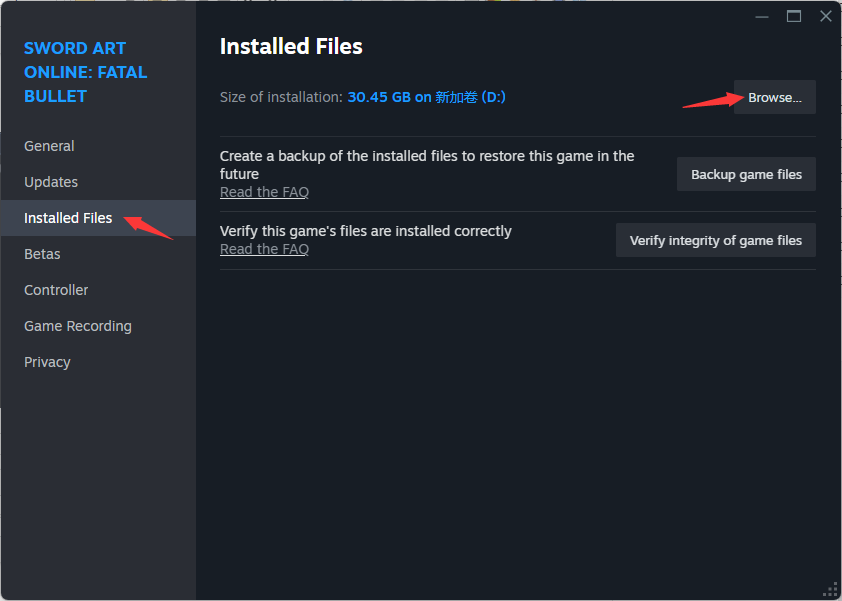Click the resize grip in the corner
Viewport: 842px width, 601px height.
pos(831,590)
